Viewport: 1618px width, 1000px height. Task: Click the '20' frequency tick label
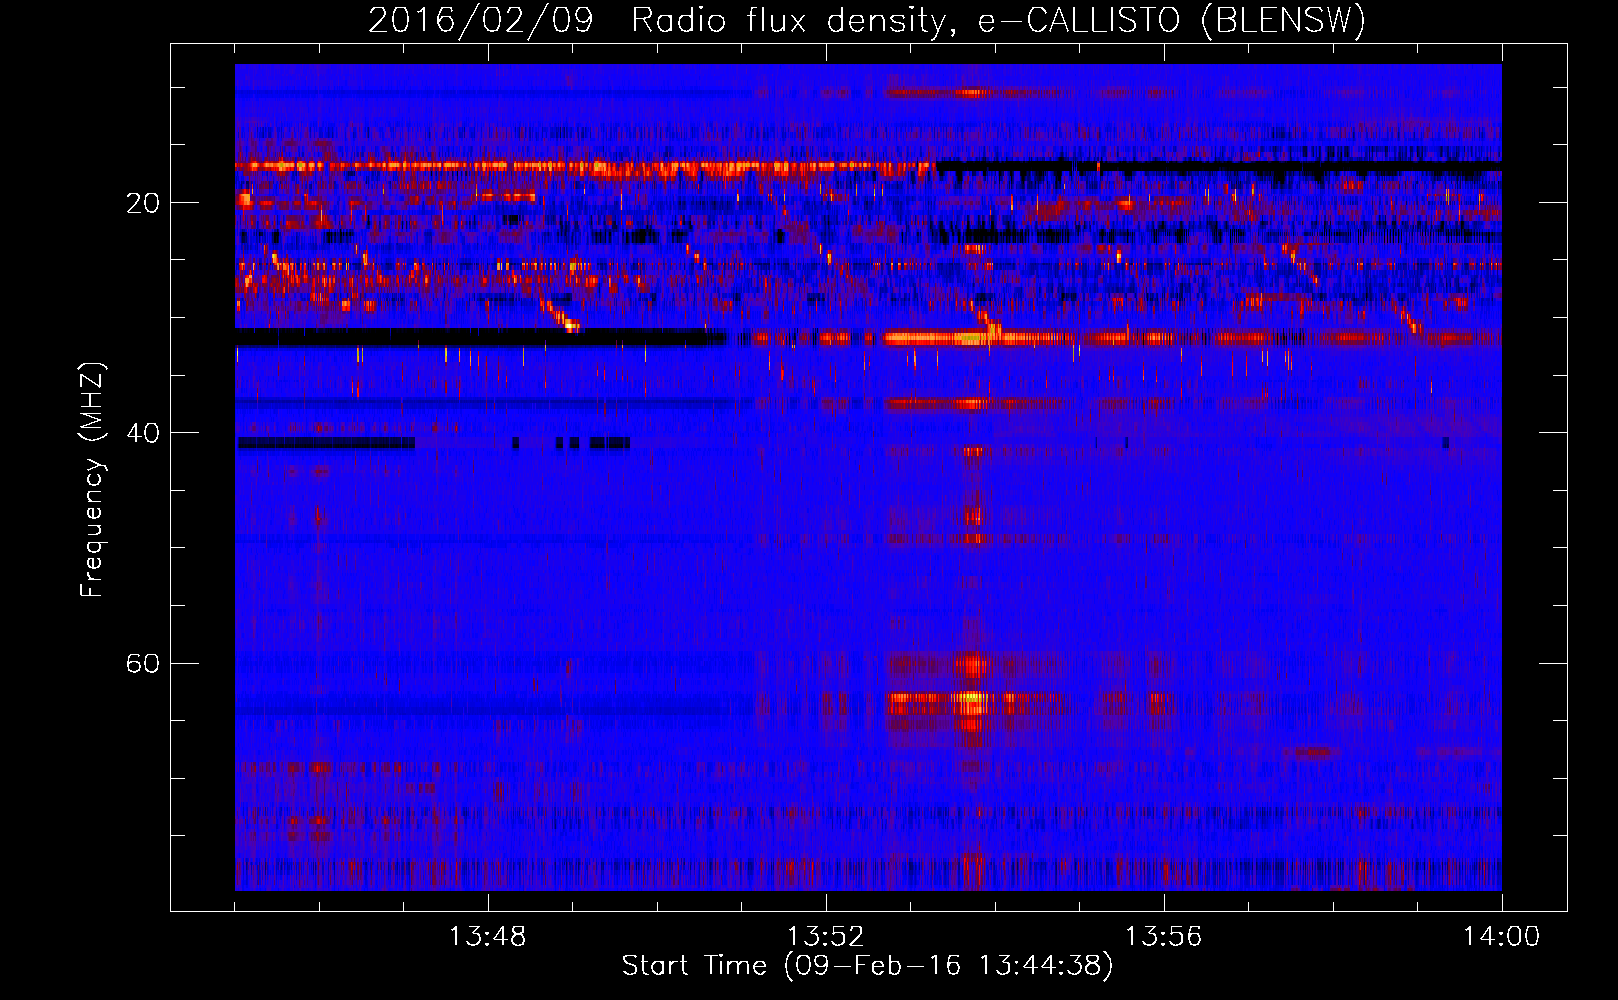click(x=143, y=203)
